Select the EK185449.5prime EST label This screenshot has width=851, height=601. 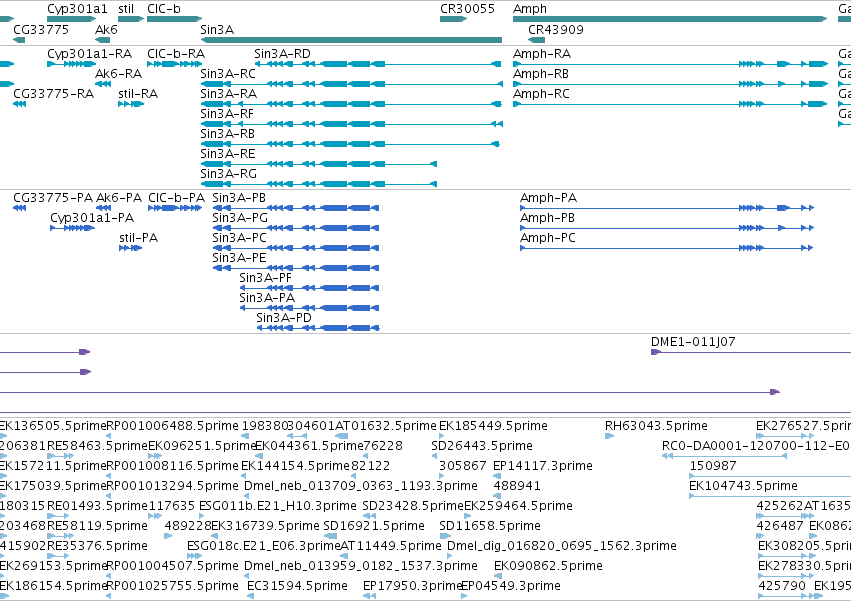493,427
